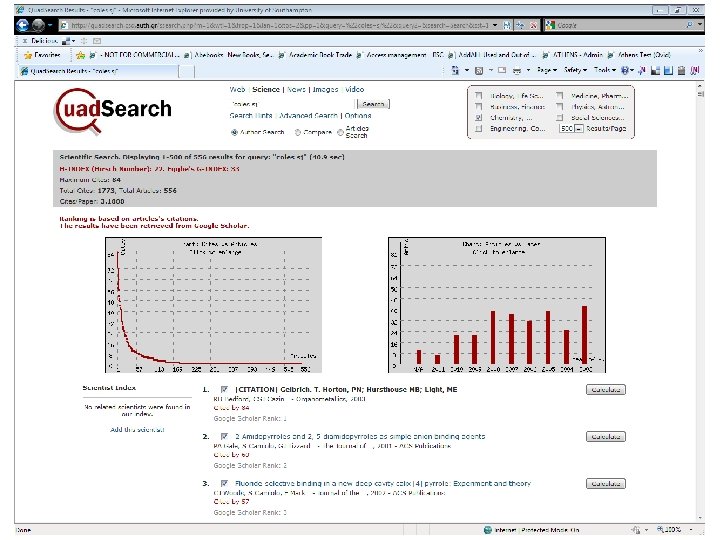The width and height of the screenshot is (720, 540).
Task: Click the blank New Tab button
Action: tap(186, 71)
